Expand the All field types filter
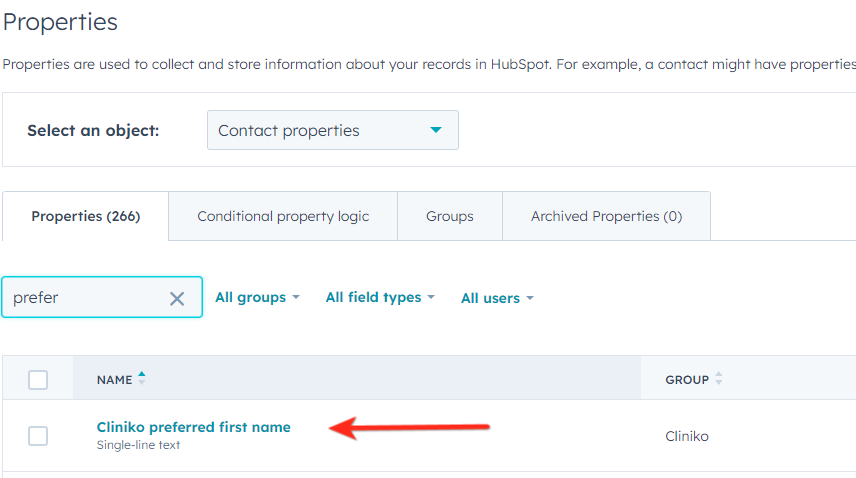The width and height of the screenshot is (856, 478). (380, 297)
